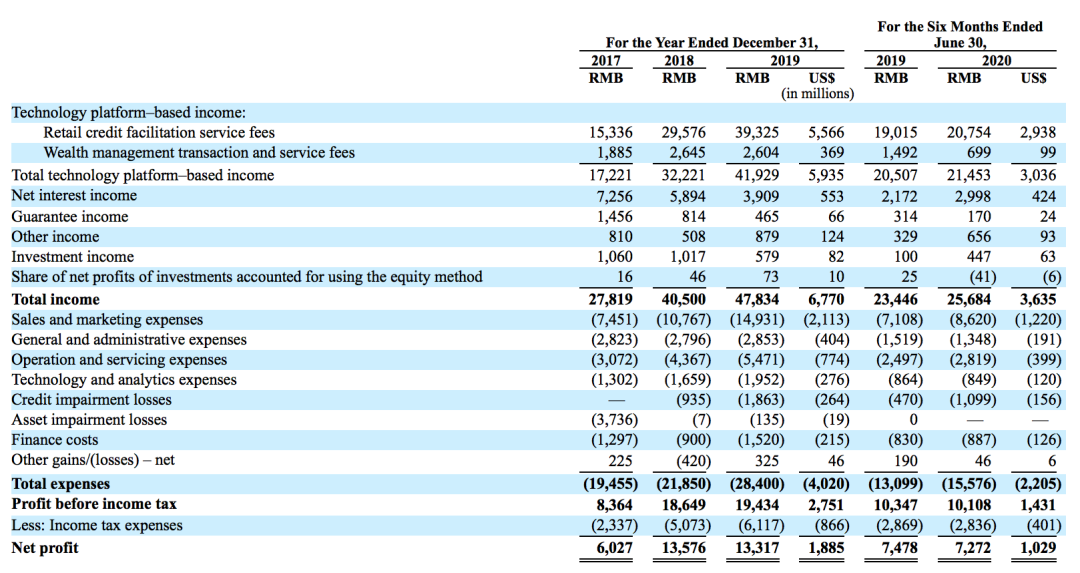1080x573 pixels.
Task: Click profit before tax value 10,347
Action: (x=895, y=503)
